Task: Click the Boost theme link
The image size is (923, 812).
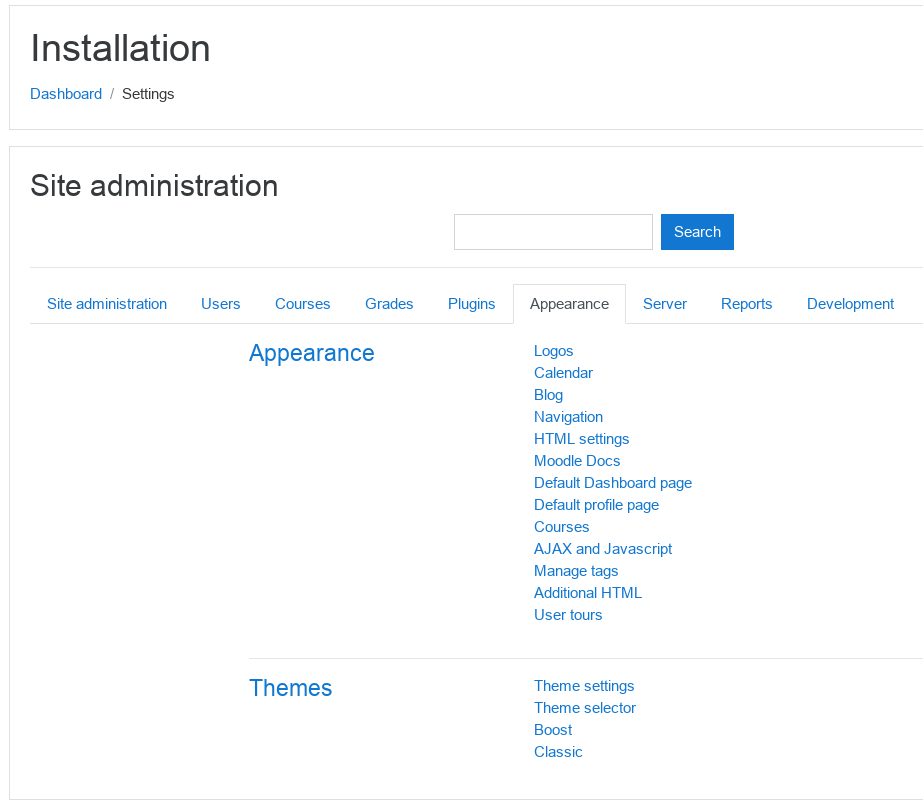Action: tap(553, 730)
